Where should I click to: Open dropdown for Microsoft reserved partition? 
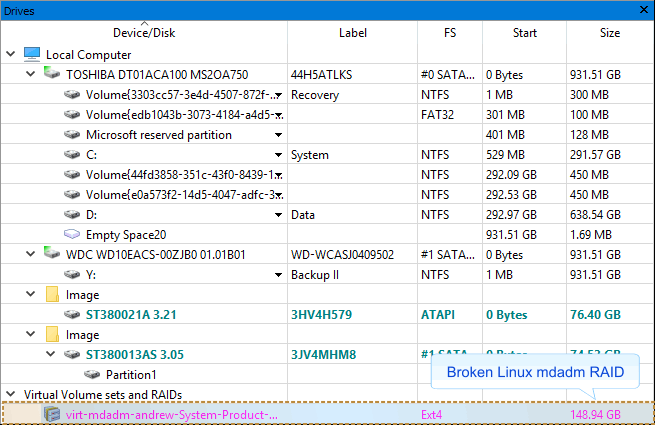(278, 134)
